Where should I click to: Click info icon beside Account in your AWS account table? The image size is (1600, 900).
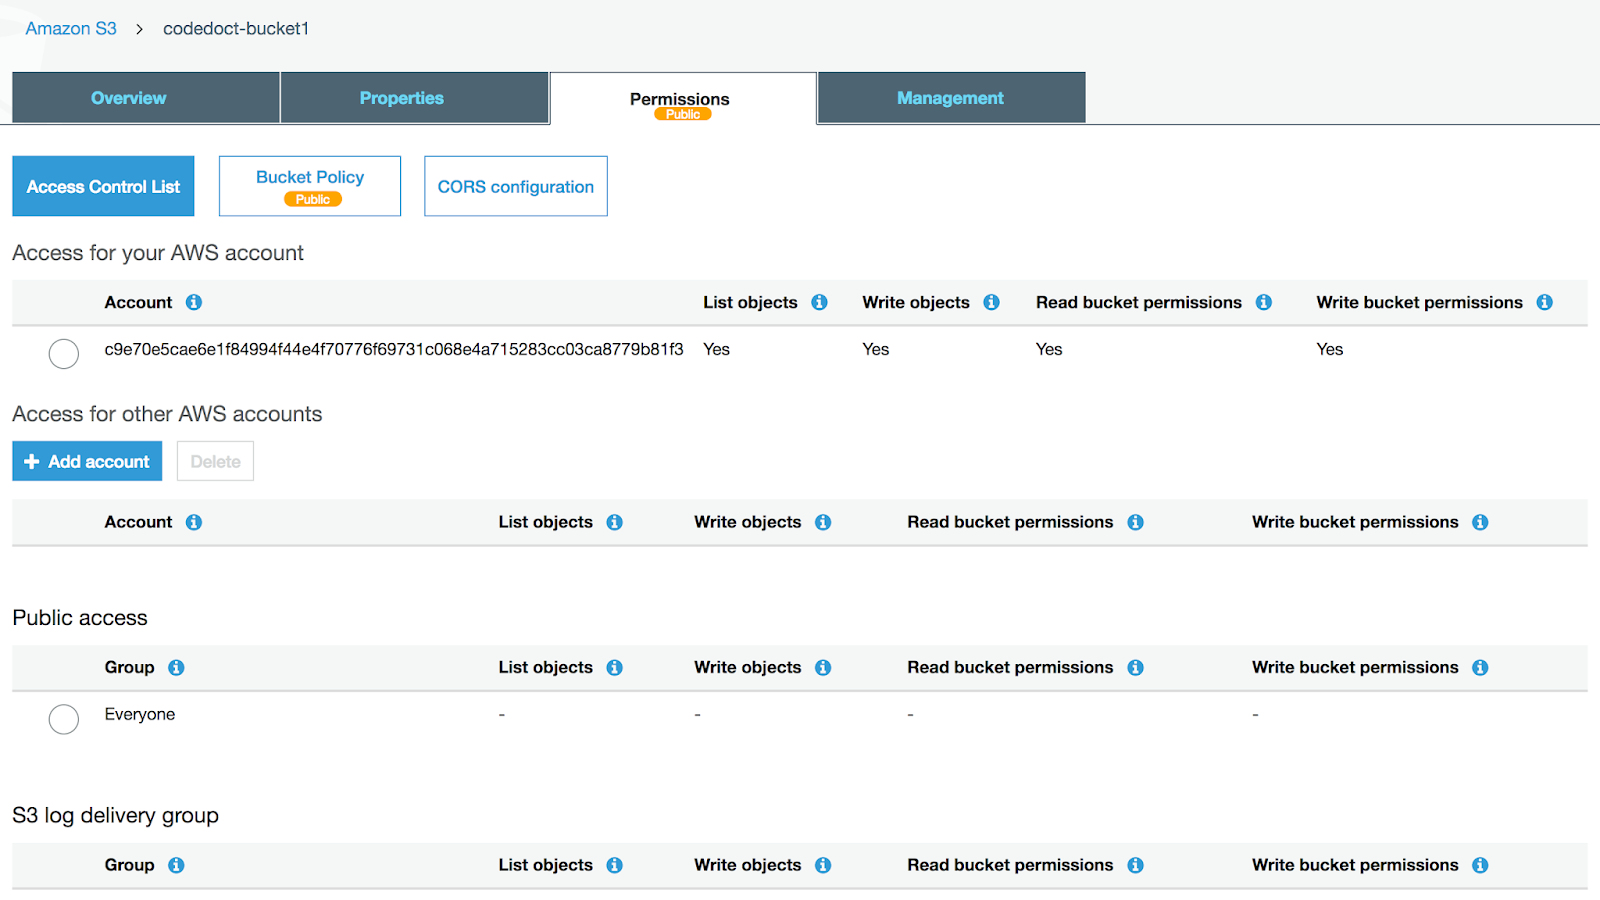tap(194, 302)
